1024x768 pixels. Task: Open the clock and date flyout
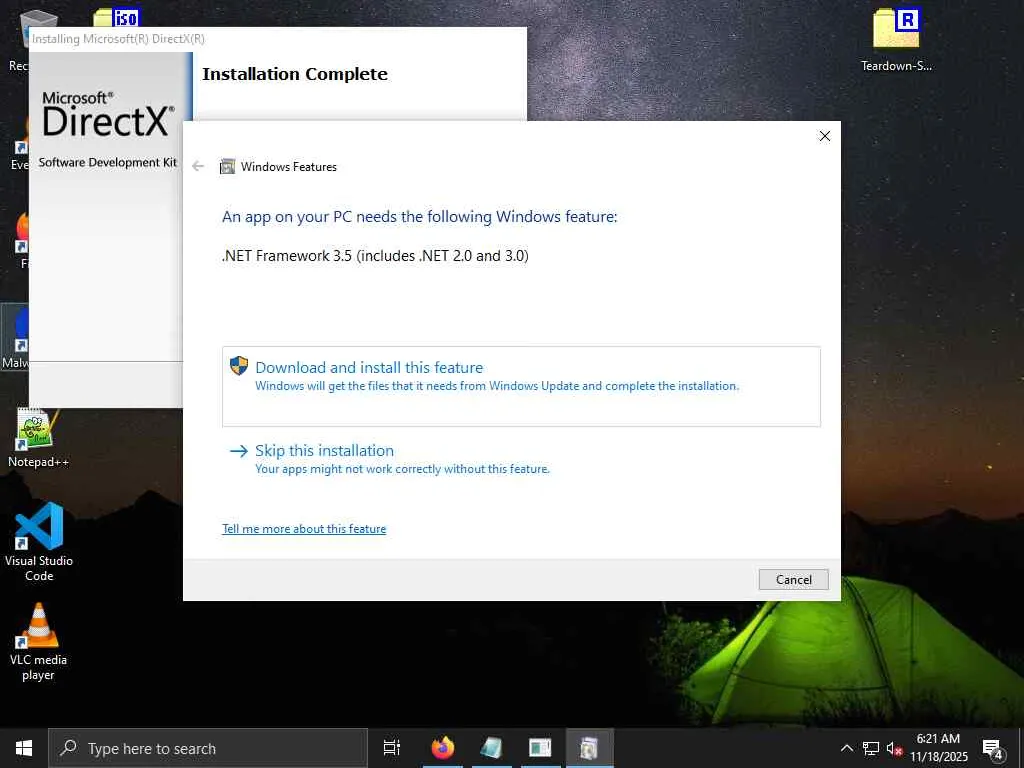pyautogui.click(x=939, y=748)
